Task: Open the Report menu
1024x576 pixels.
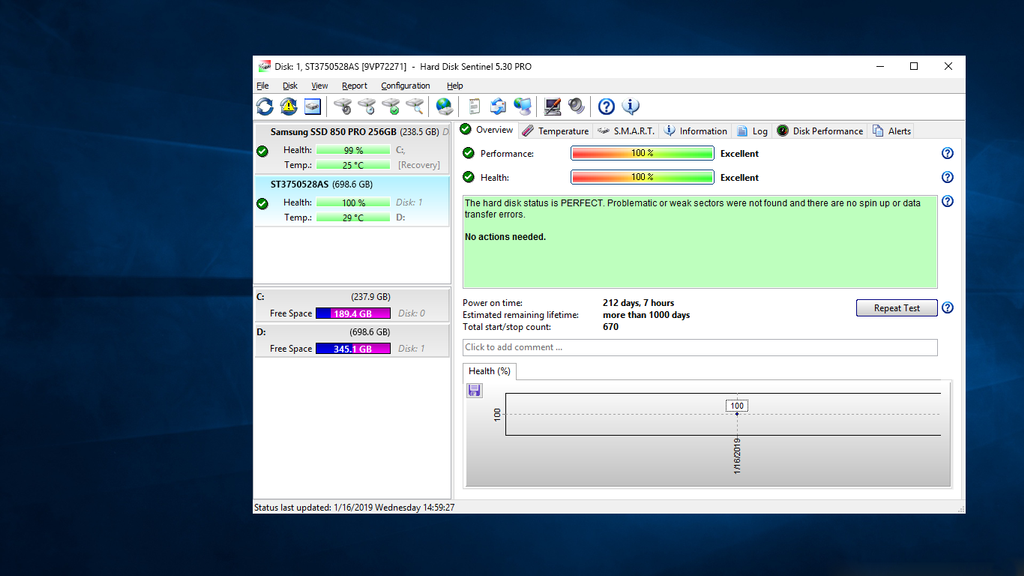Action: (x=354, y=86)
